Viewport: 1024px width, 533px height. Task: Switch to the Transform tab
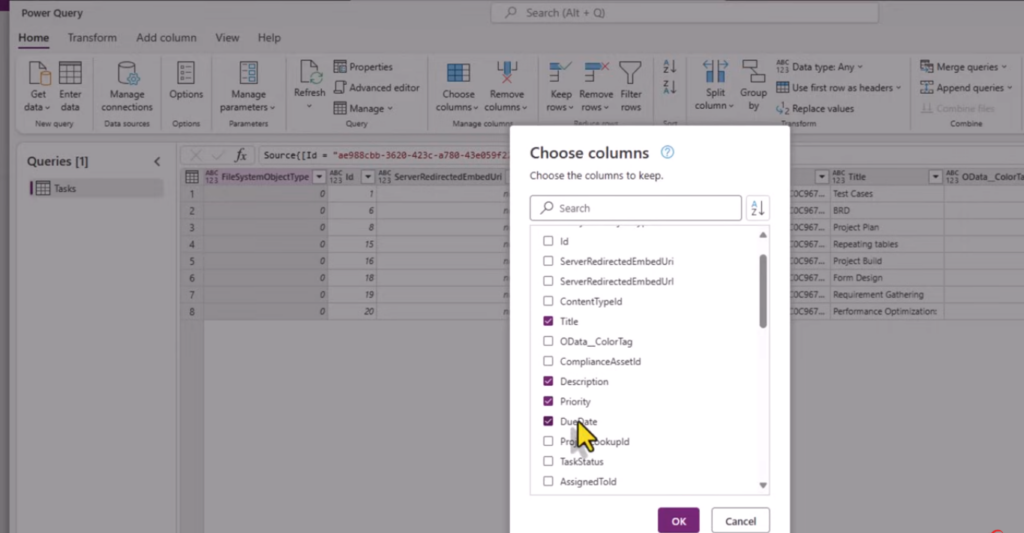[92, 38]
